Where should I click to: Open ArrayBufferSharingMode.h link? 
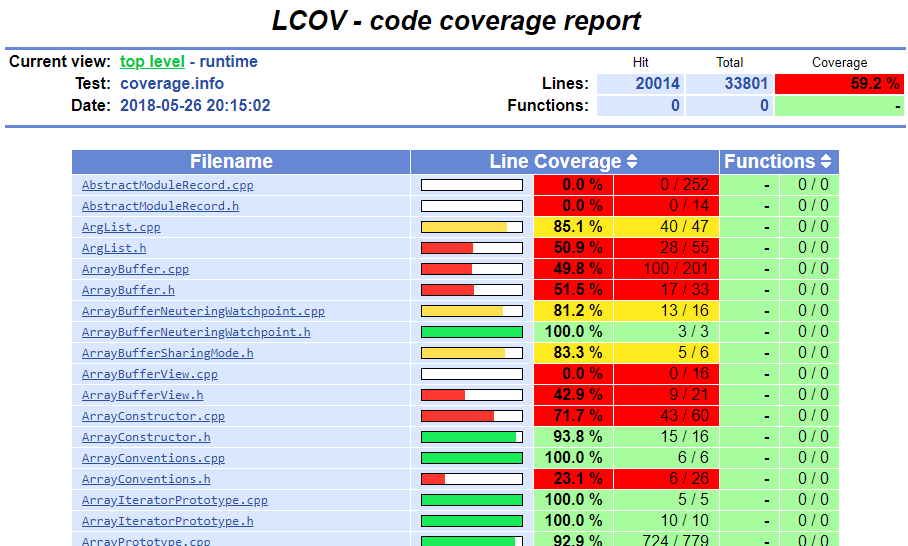[x=167, y=353]
